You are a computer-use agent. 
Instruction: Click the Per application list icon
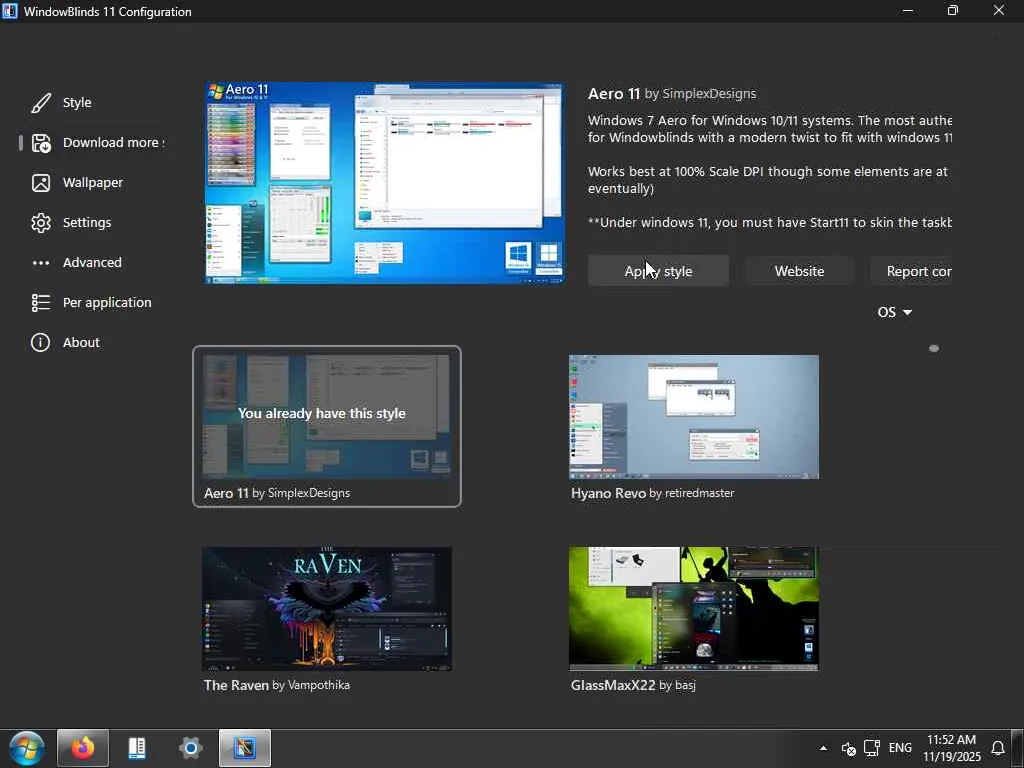40,302
